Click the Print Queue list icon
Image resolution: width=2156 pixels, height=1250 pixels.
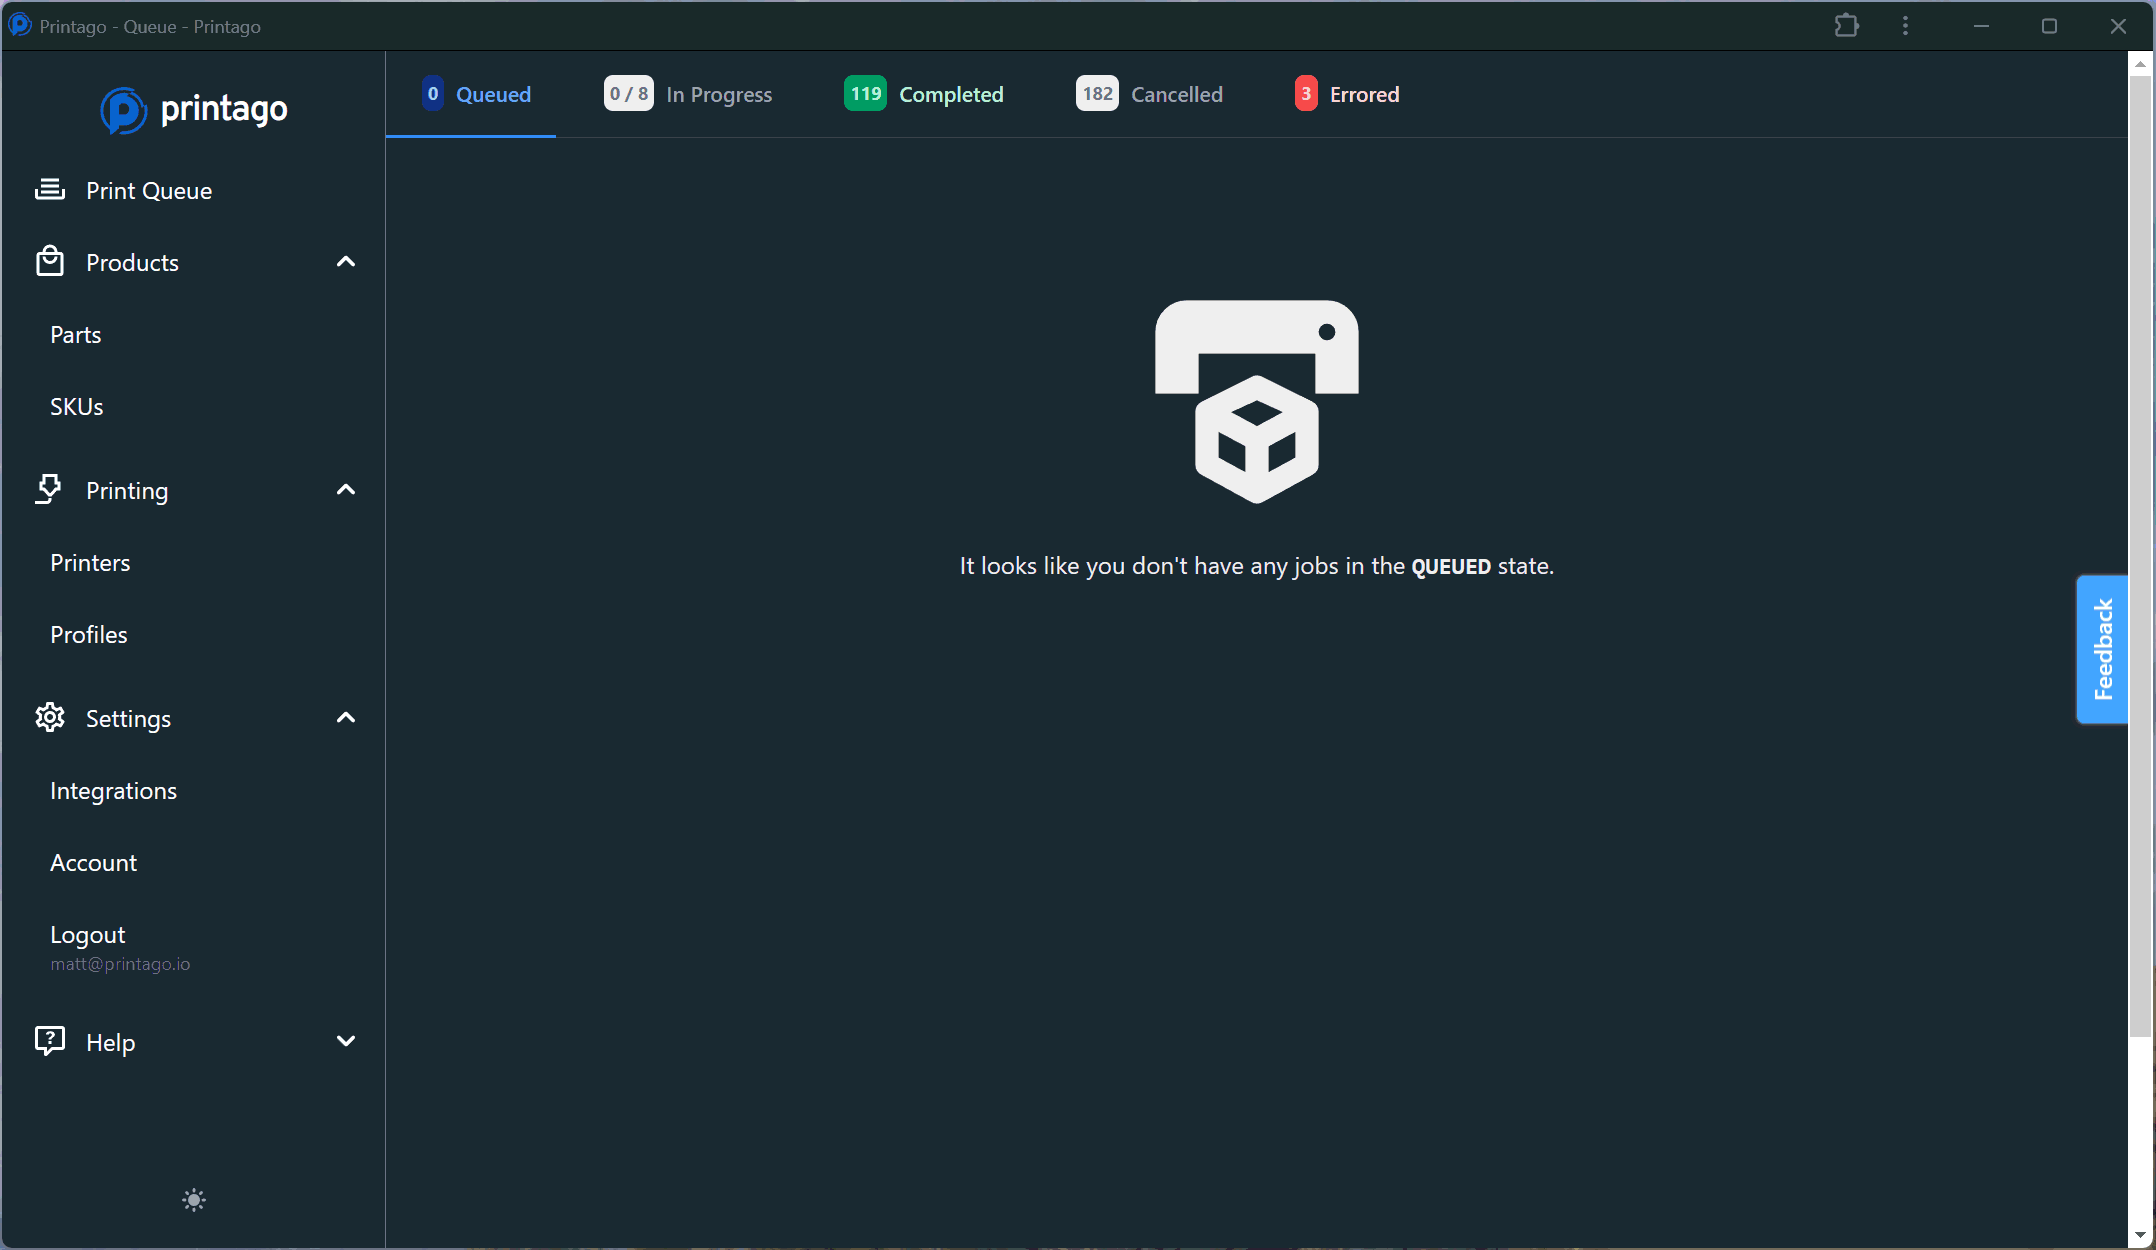pyautogui.click(x=50, y=190)
